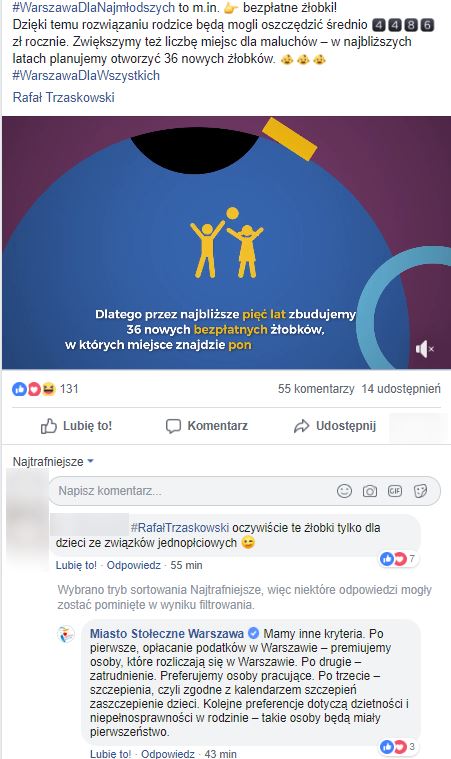This screenshot has width=451, height=759.
Task: Attach a photo using the camera icon
Action: (370, 491)
